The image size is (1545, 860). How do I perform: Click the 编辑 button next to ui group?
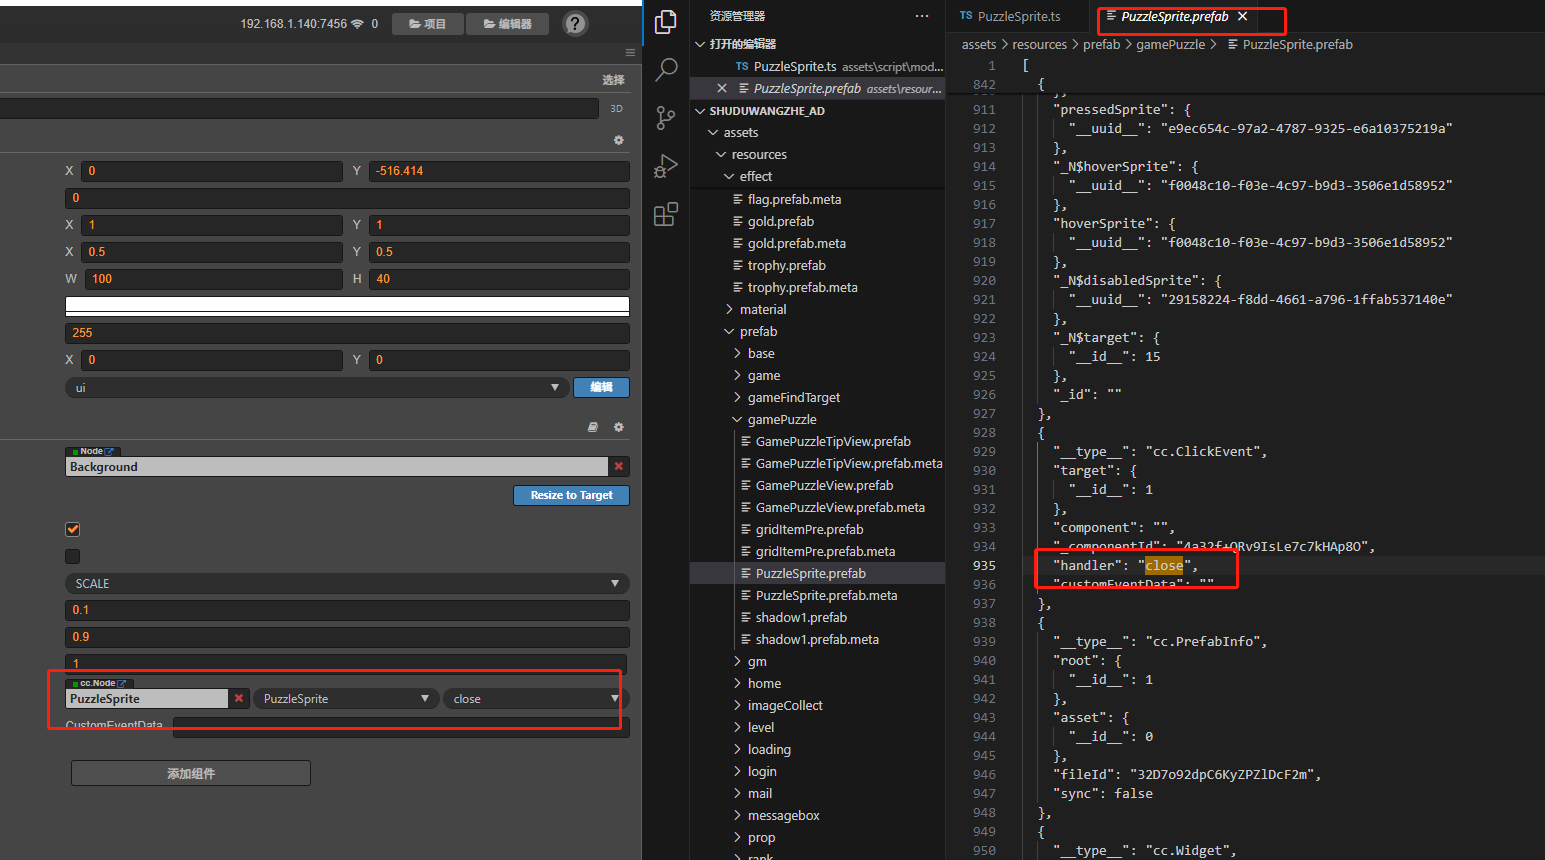pos(601,387)
